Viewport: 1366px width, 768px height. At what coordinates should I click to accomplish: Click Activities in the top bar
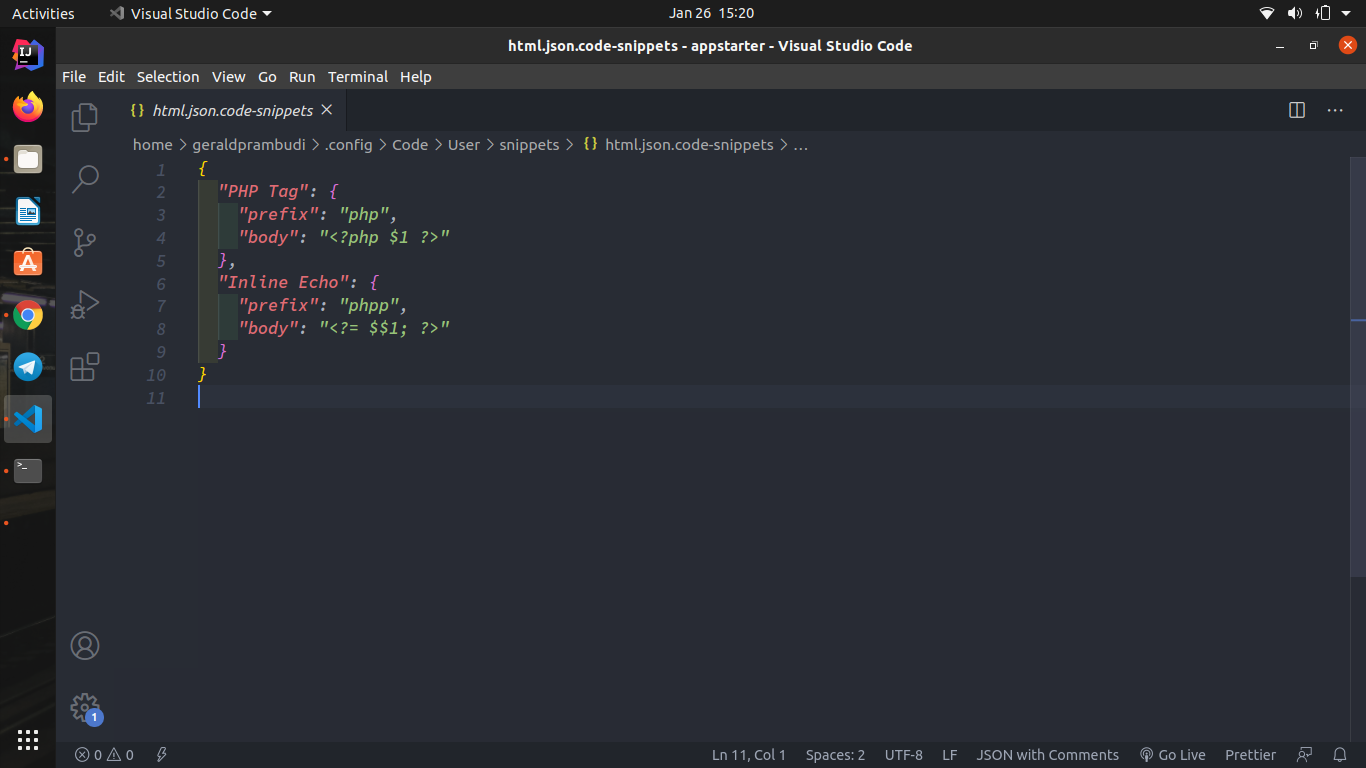43,13
